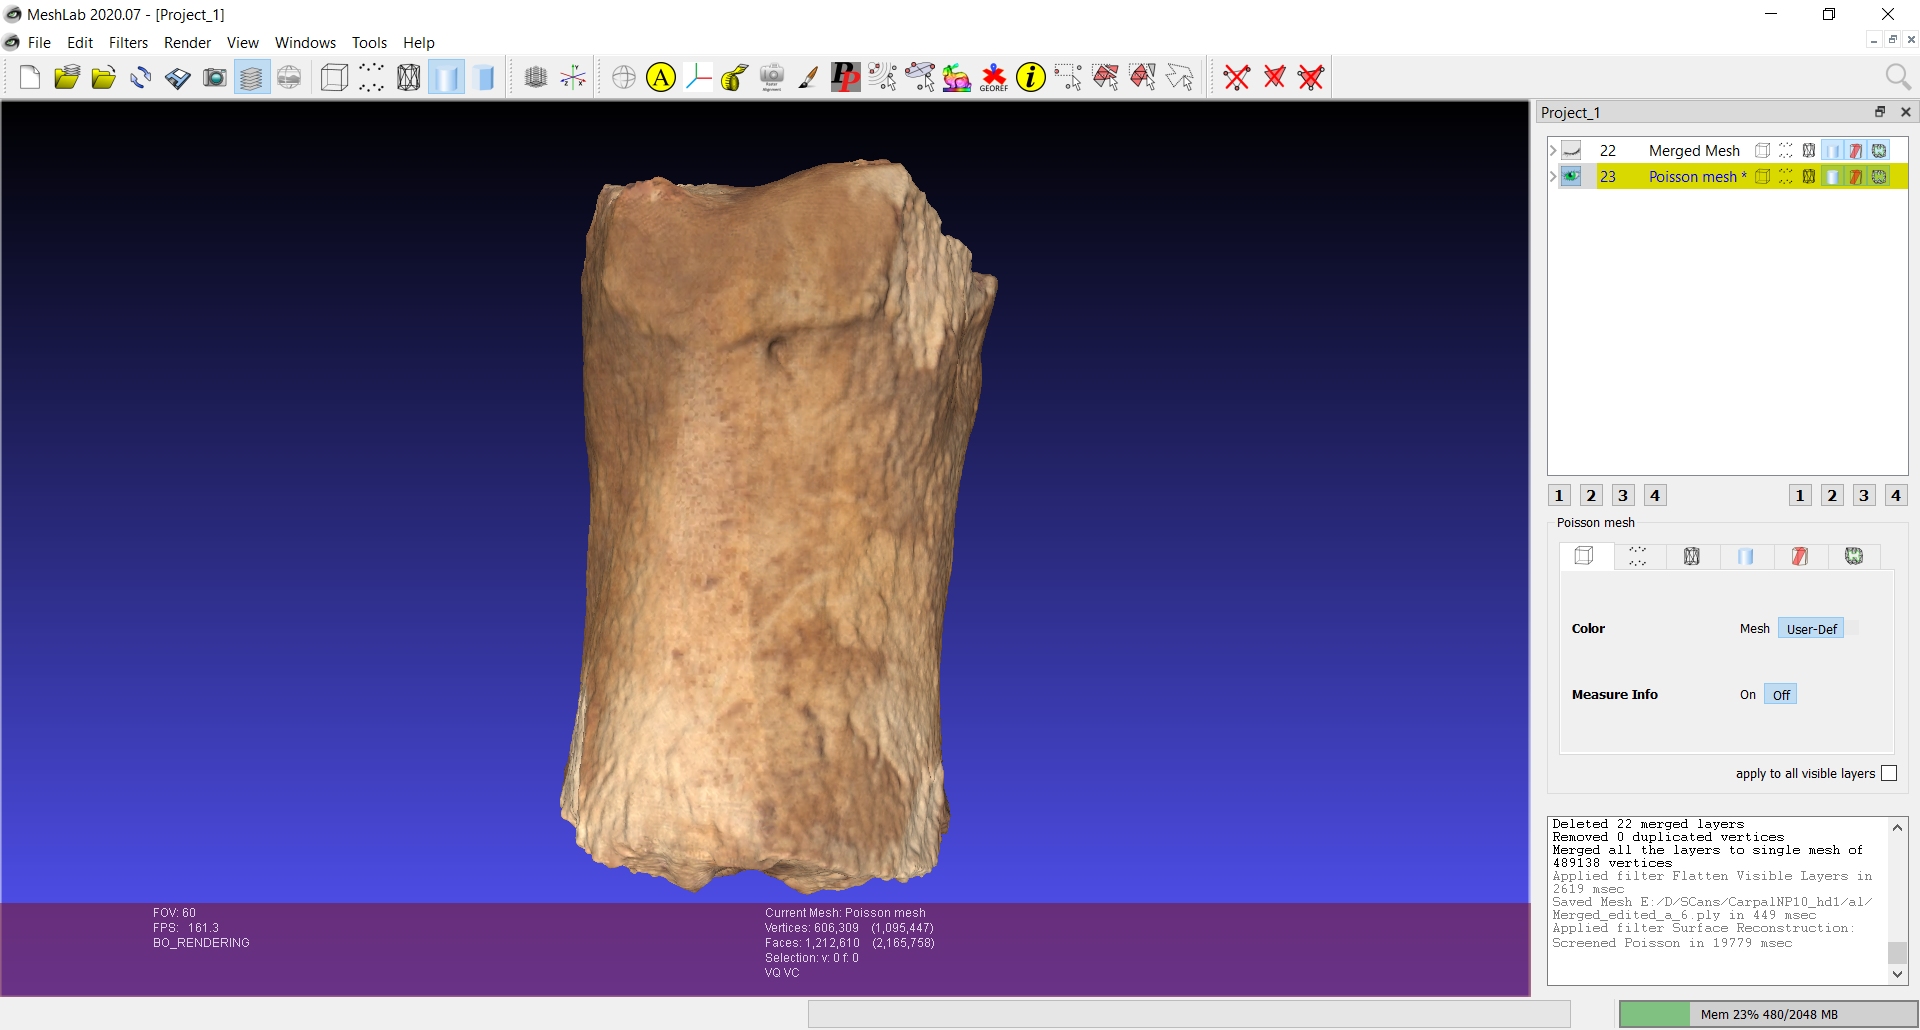
Task: Click the Export Mesh disk icon
Action: point(177,77)
